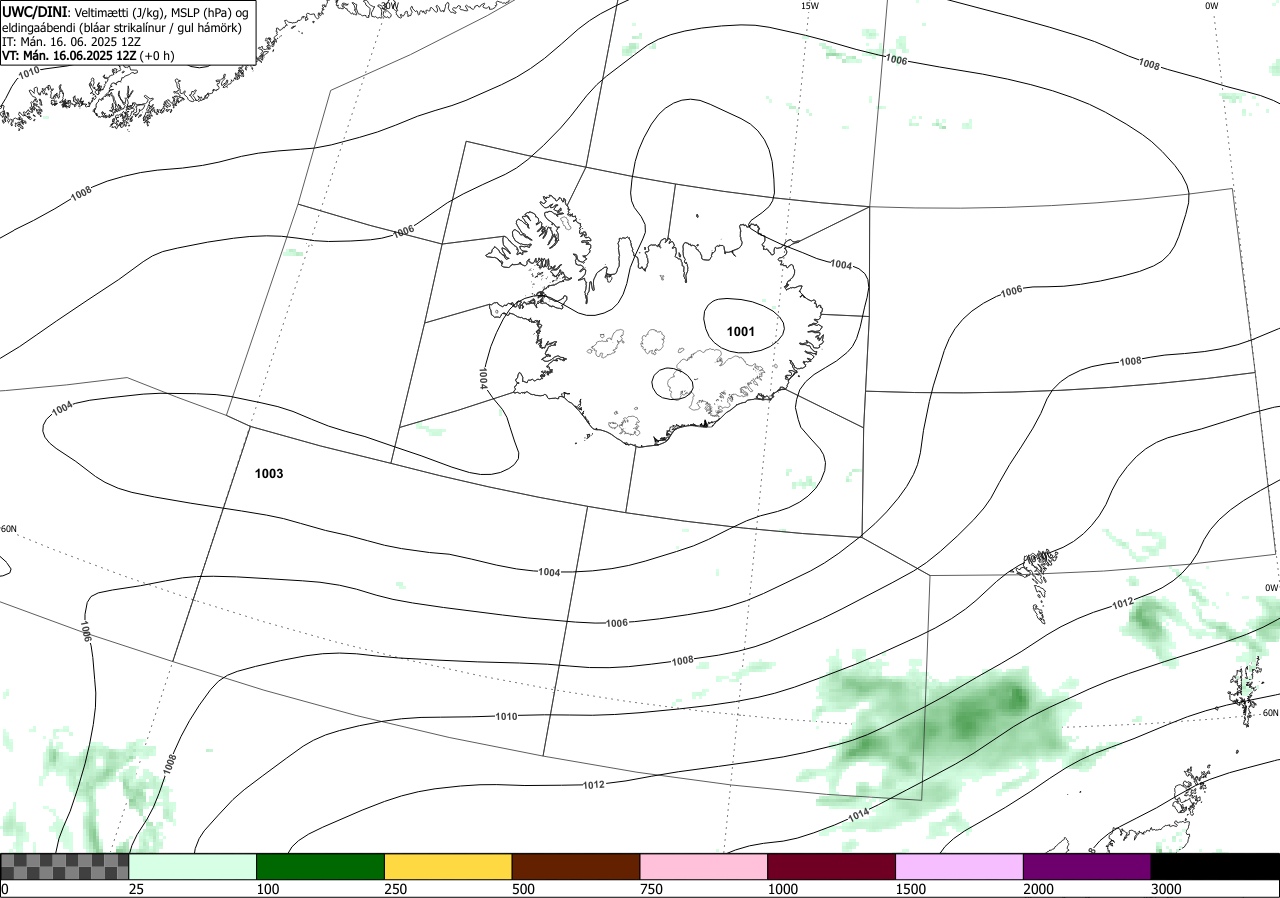Viewport: 1280px width, 898px height.
Task: Click the VT valid time line (+0 h)
Action: pos(88,56)
